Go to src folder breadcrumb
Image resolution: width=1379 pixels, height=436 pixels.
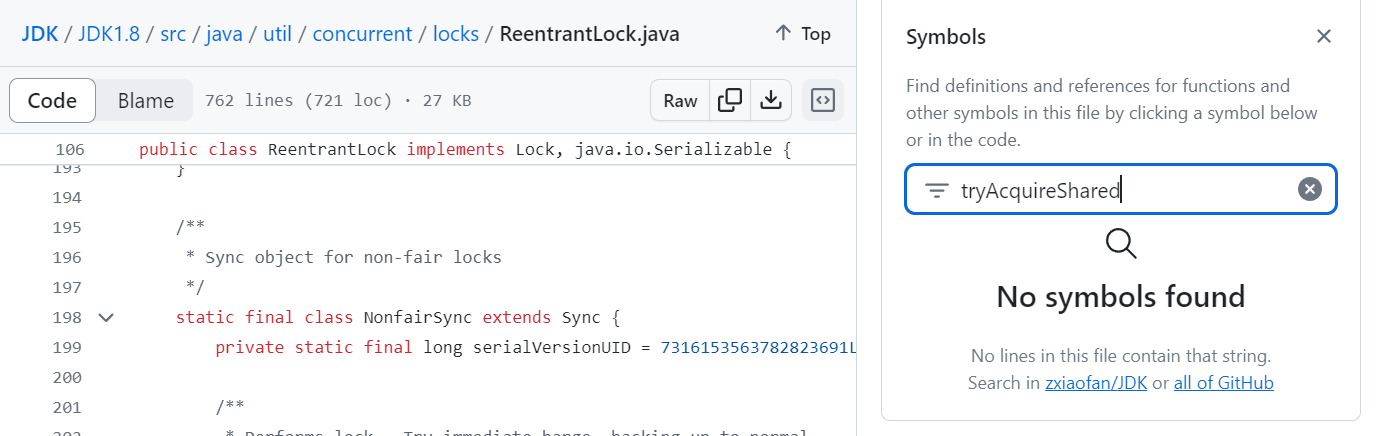[173, 34]
